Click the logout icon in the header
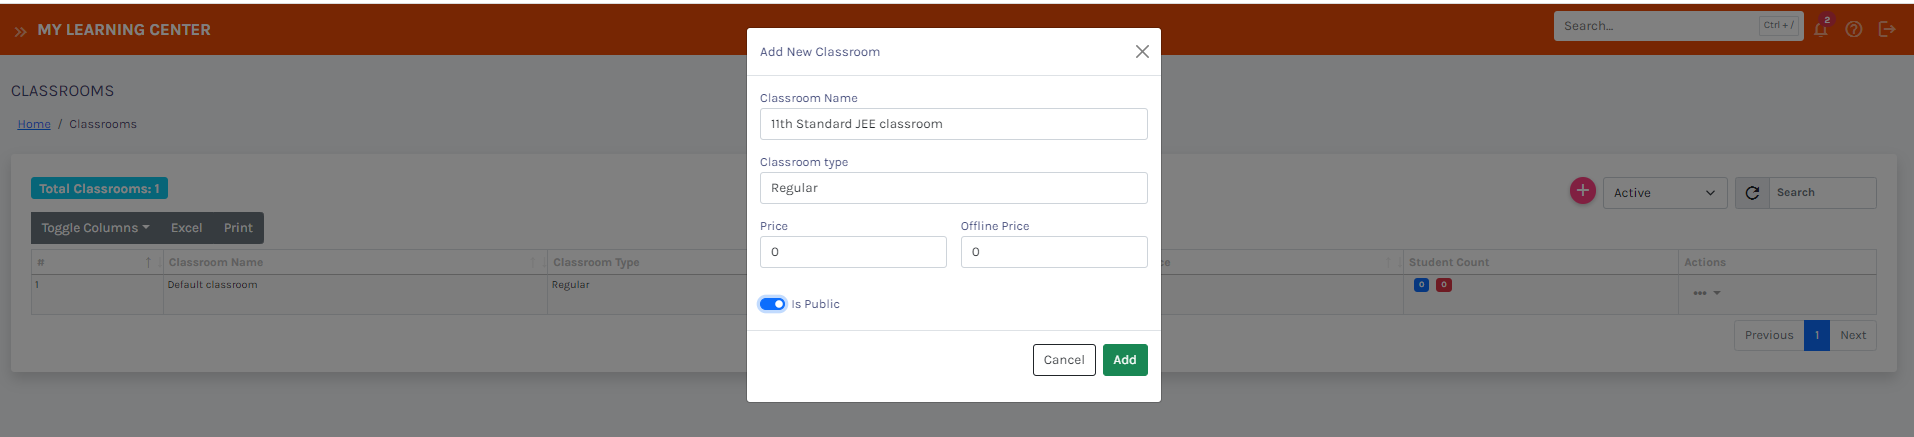The image size is (1914, 437). coord(1887,29)
